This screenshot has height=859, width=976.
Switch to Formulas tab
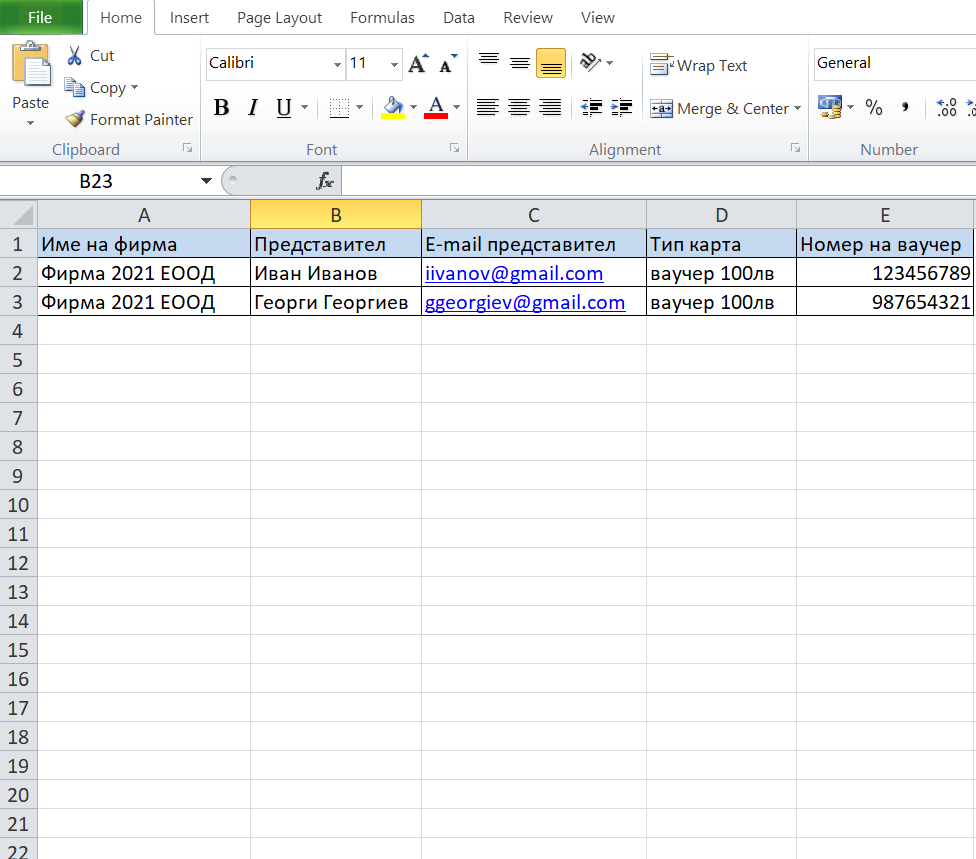382,18
